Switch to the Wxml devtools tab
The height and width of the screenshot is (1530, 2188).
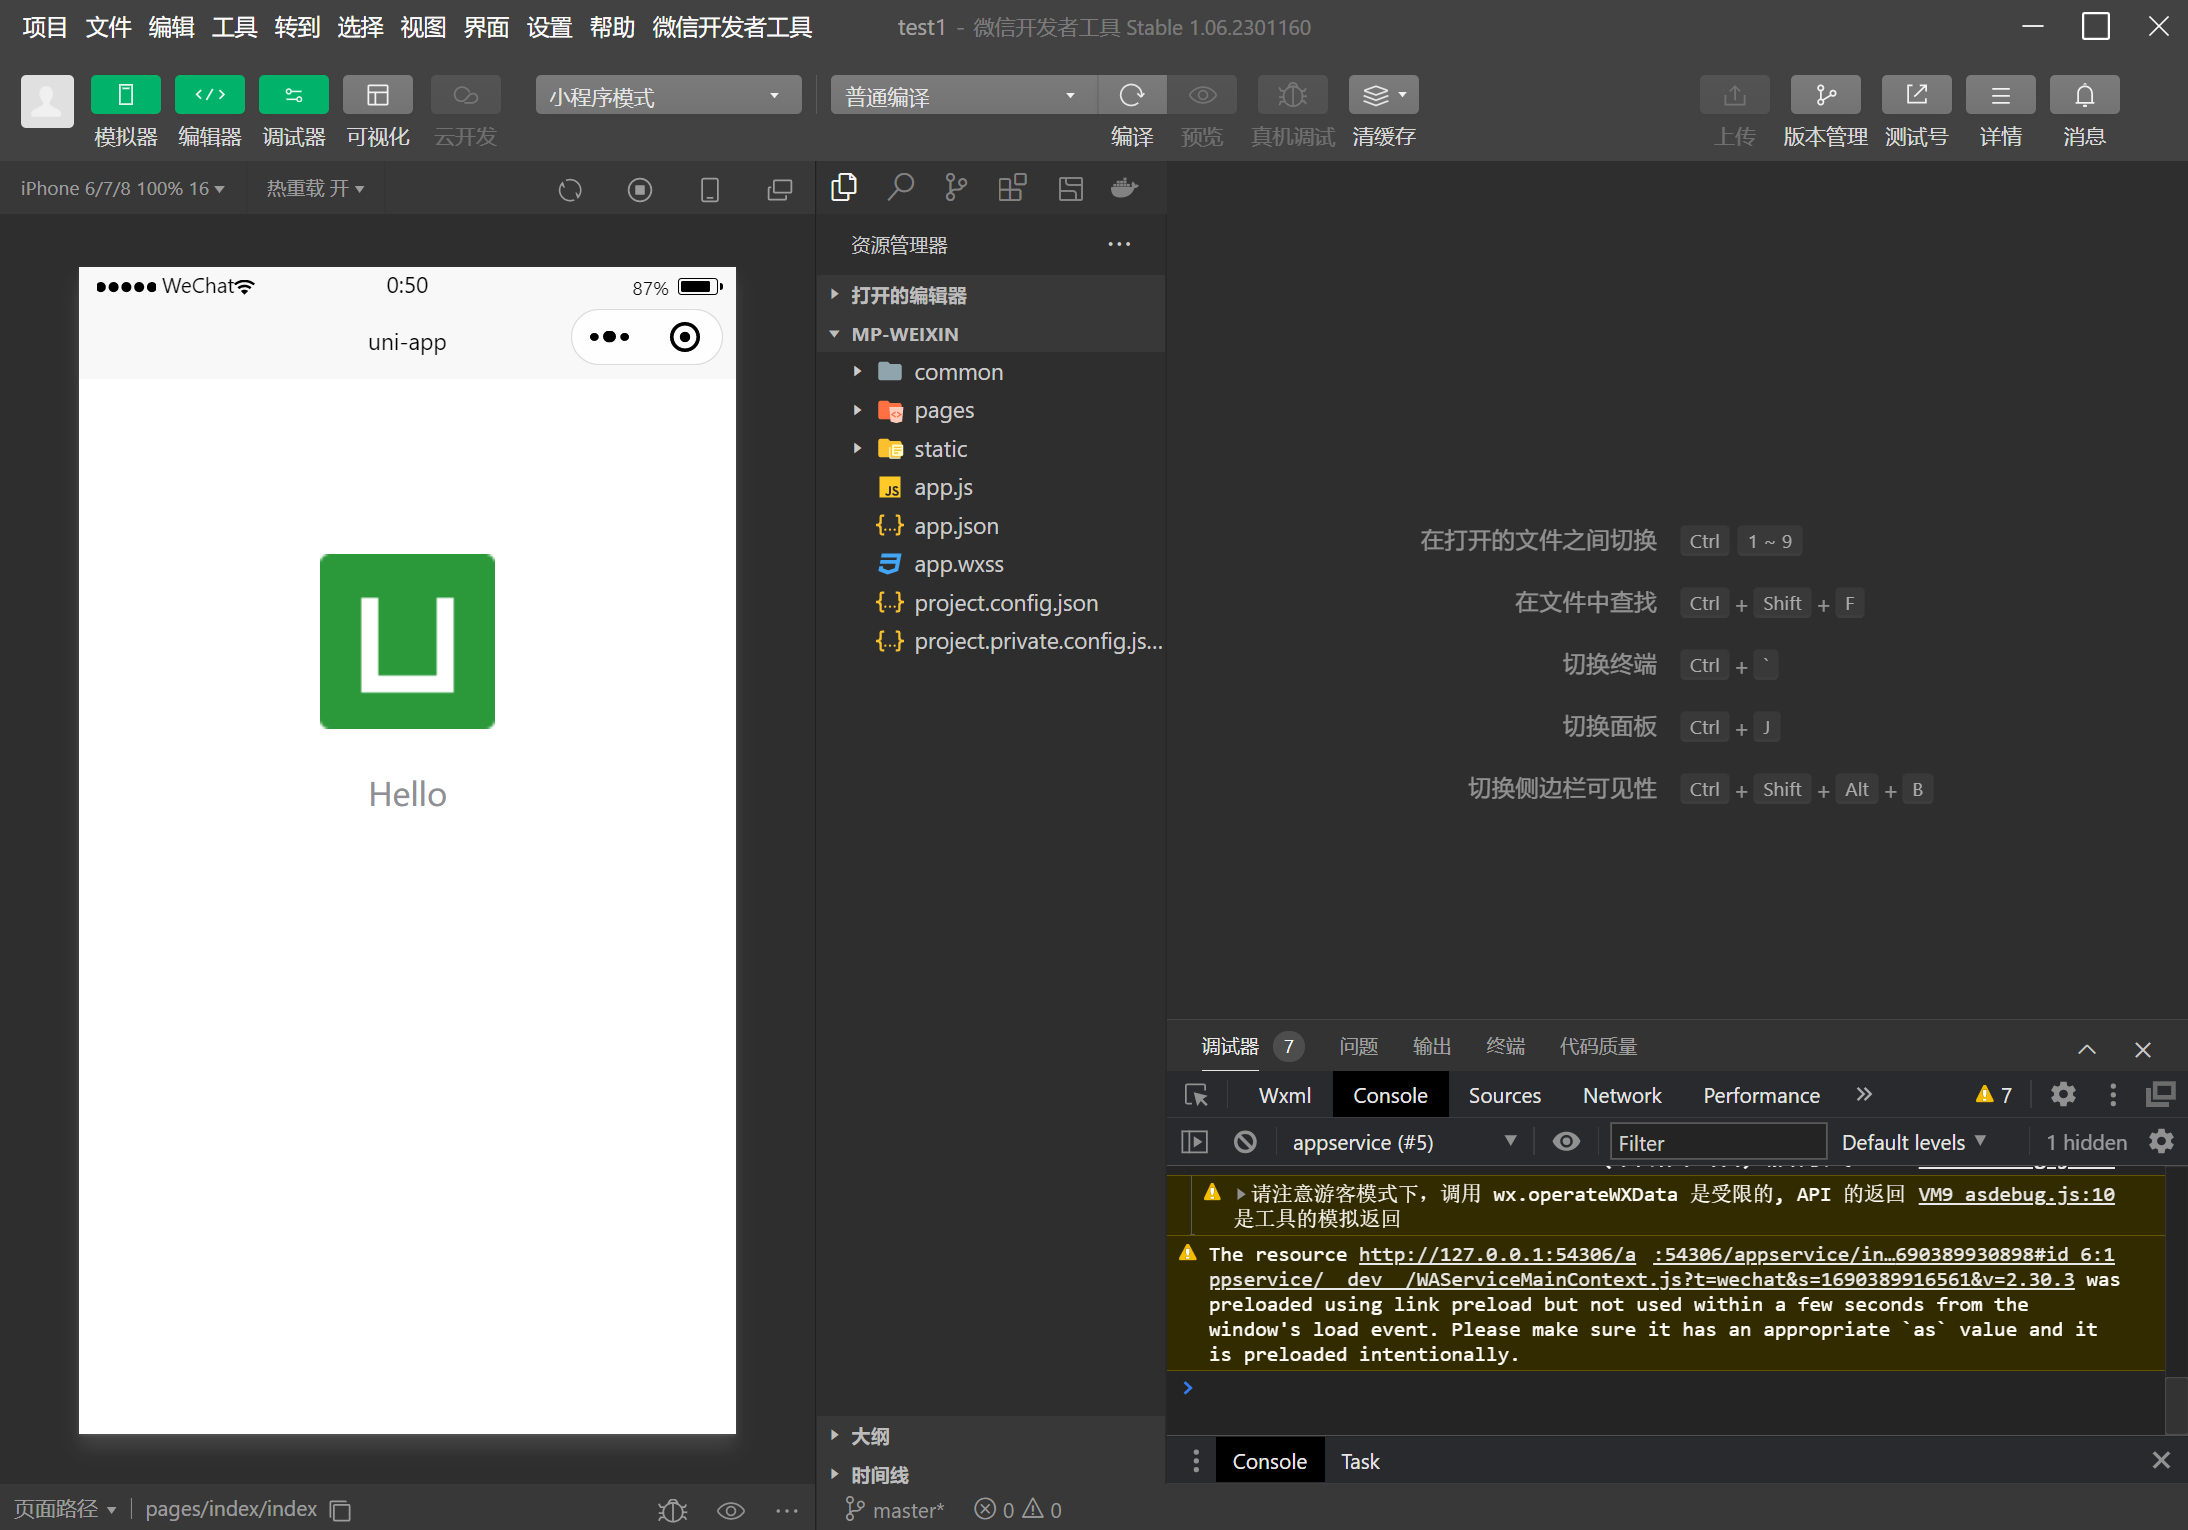click(1285, 1095)
